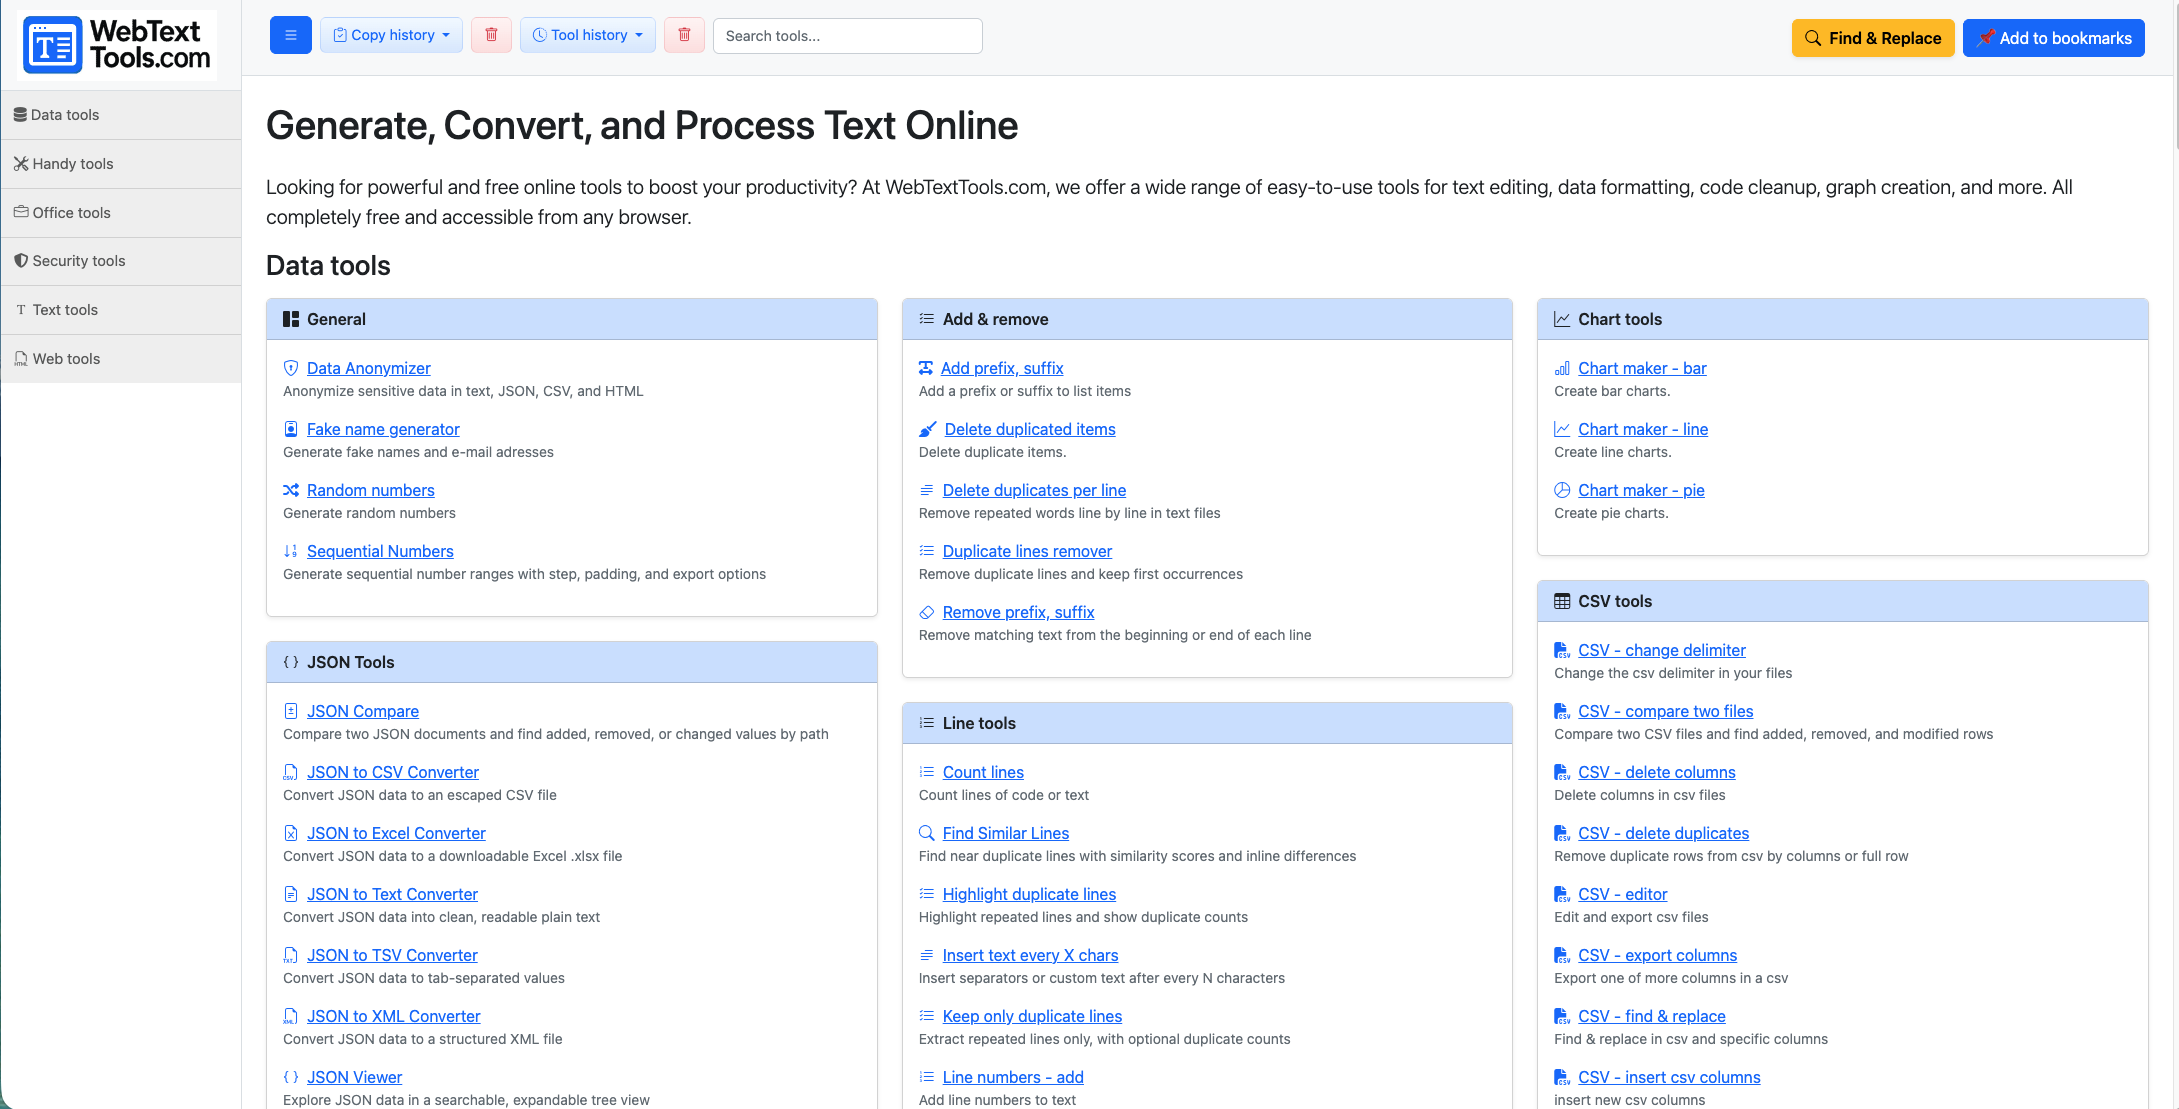Click the WebTextTools.com logo

pos(119,45)
